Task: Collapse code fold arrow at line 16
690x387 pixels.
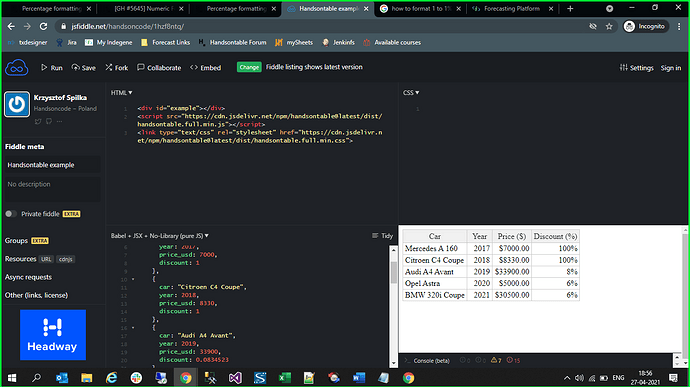Action: (x=133, y=328)
